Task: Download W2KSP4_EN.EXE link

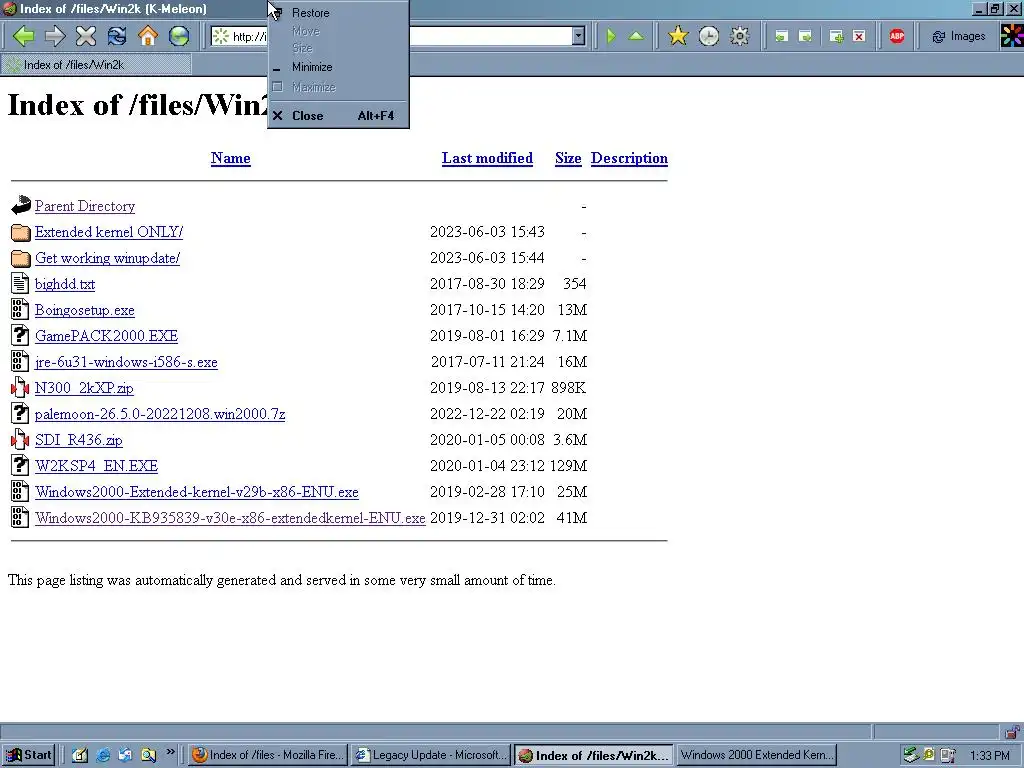Action: pyautogui.click(x=97, y=466)
